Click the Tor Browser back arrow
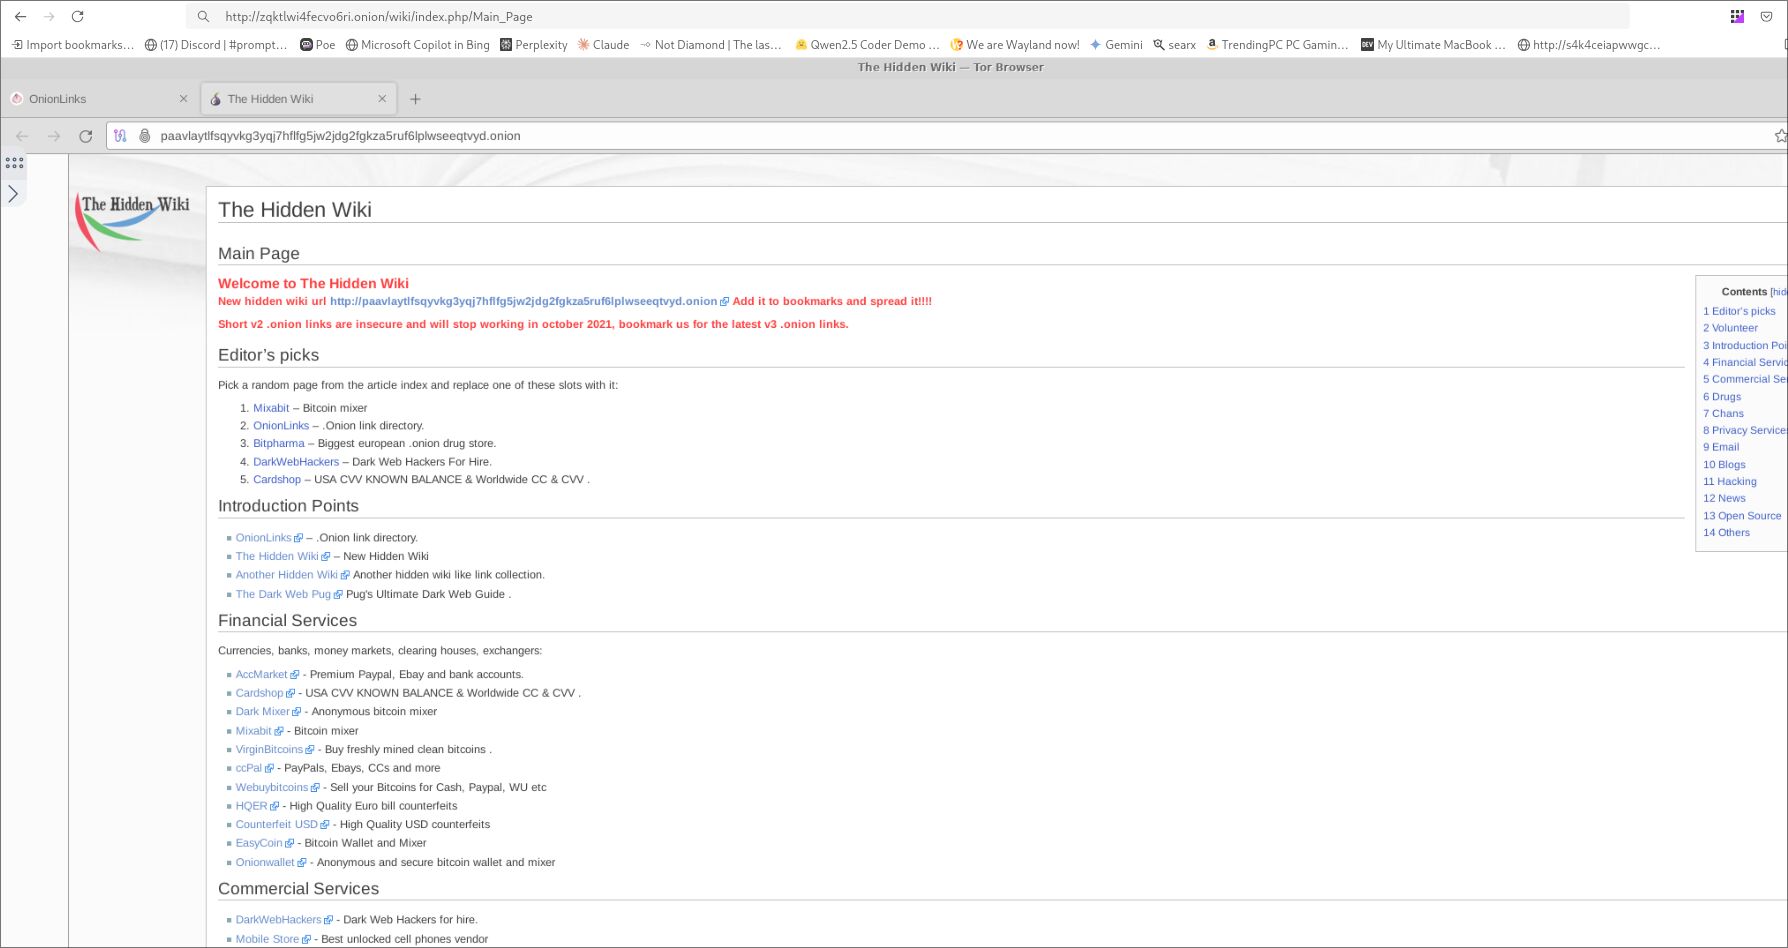The width and height of the screenshot is (1788, 948). (x=20, y=135)
